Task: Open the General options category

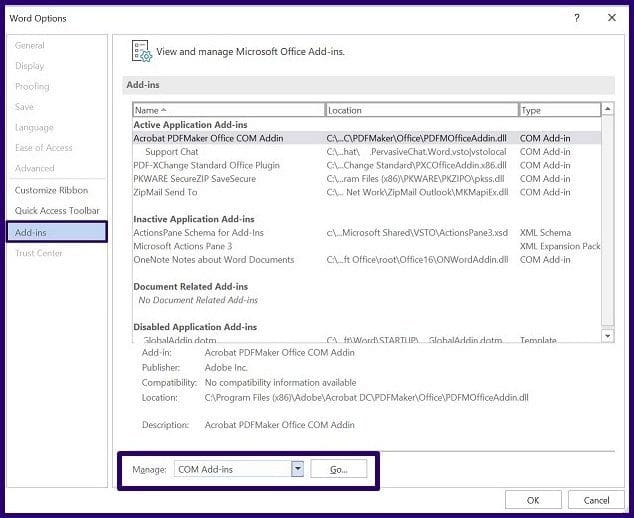Action: (x=30, y=45)
